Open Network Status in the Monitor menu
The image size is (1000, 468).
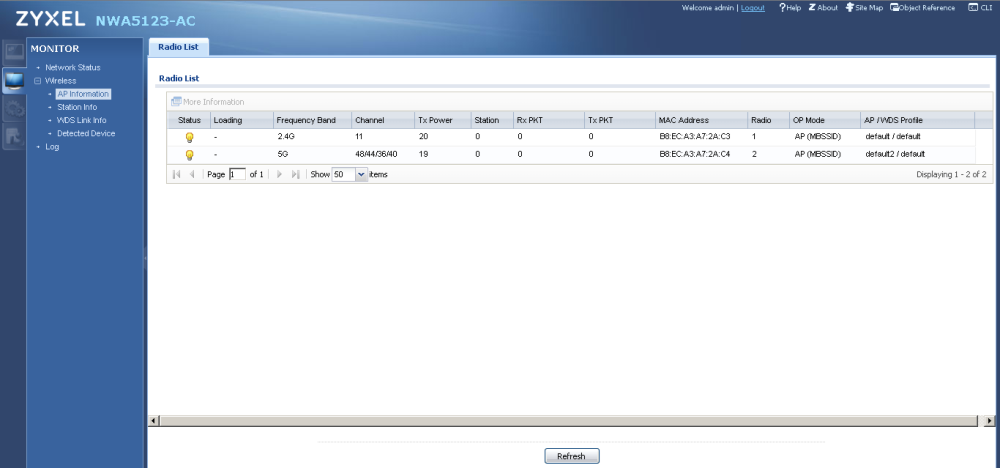(x=73, y=67)
